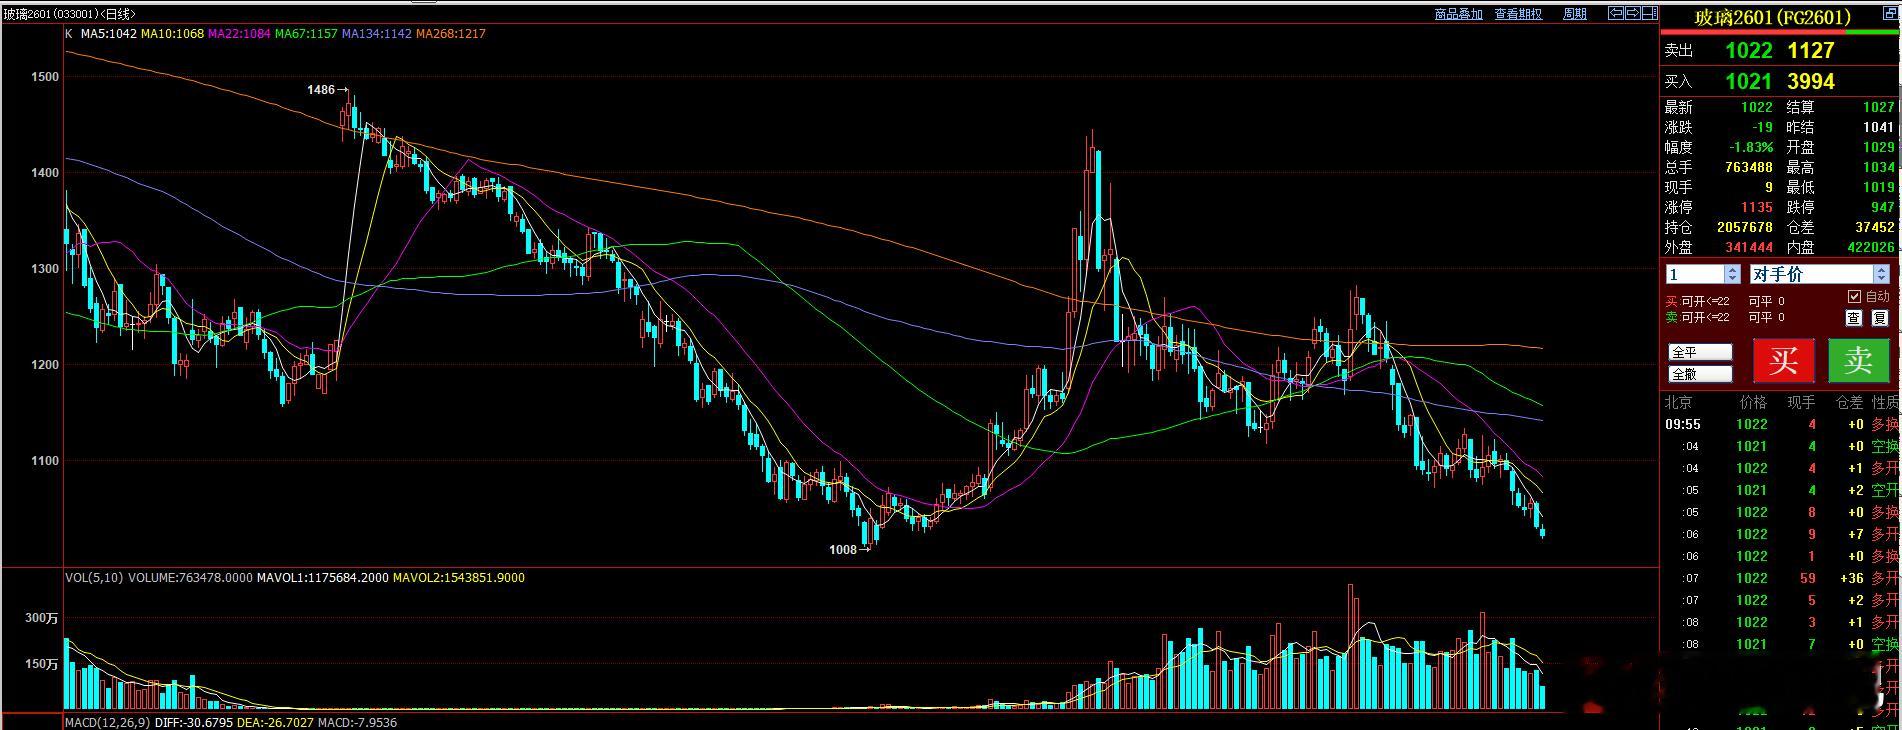The image size is (1902, 730).
Task: Click the 仓差 value 37452
Action: click(x=1874, y=227)
